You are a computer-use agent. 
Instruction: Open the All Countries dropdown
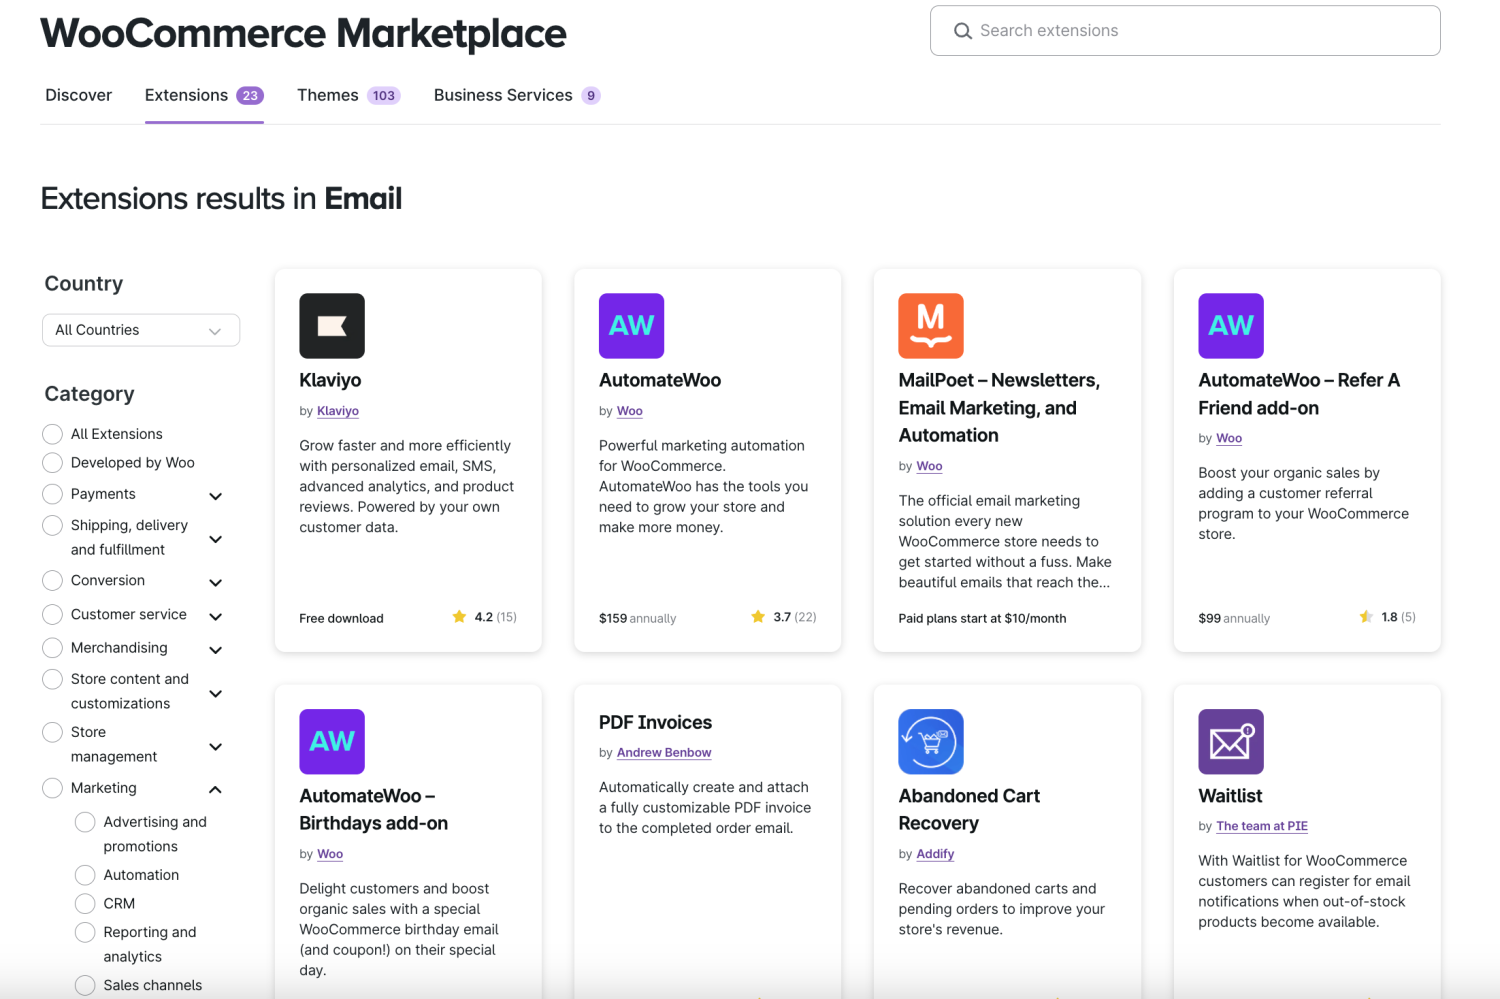click(140, 329)
